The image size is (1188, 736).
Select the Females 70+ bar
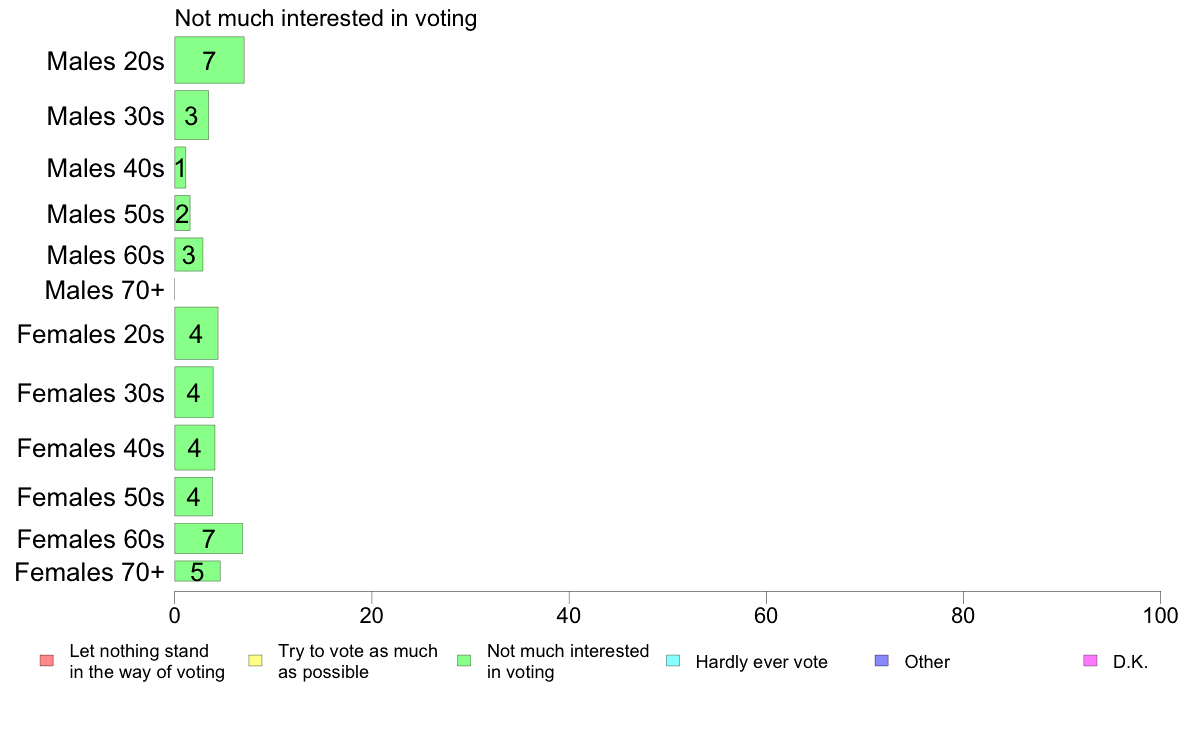197,572
